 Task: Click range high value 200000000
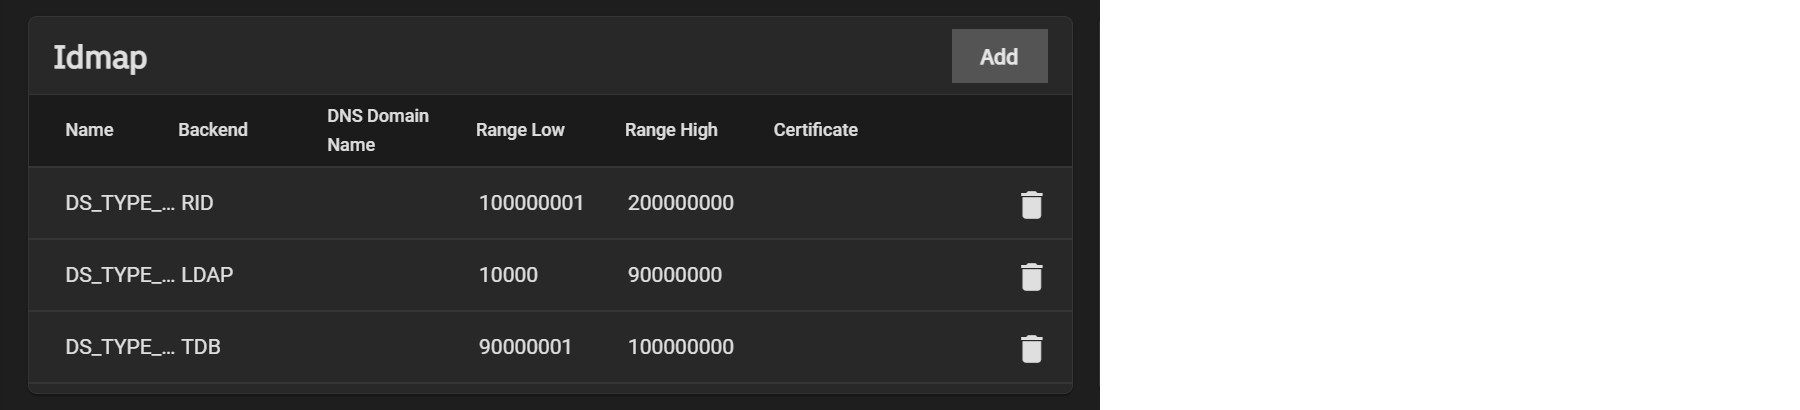[x=680, y=203]
